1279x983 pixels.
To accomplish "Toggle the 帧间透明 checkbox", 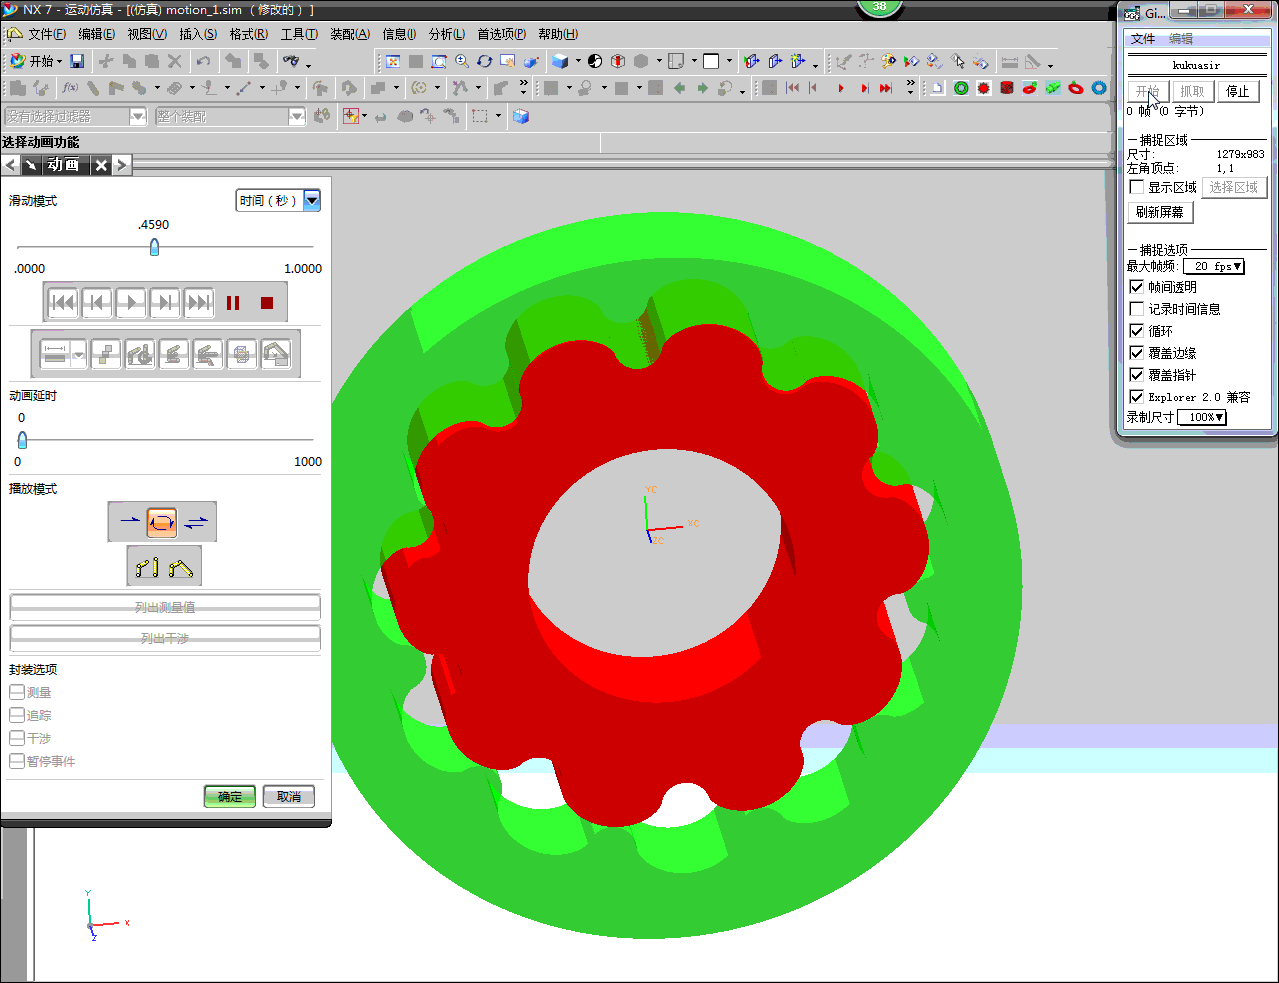I will point(1137,287).
